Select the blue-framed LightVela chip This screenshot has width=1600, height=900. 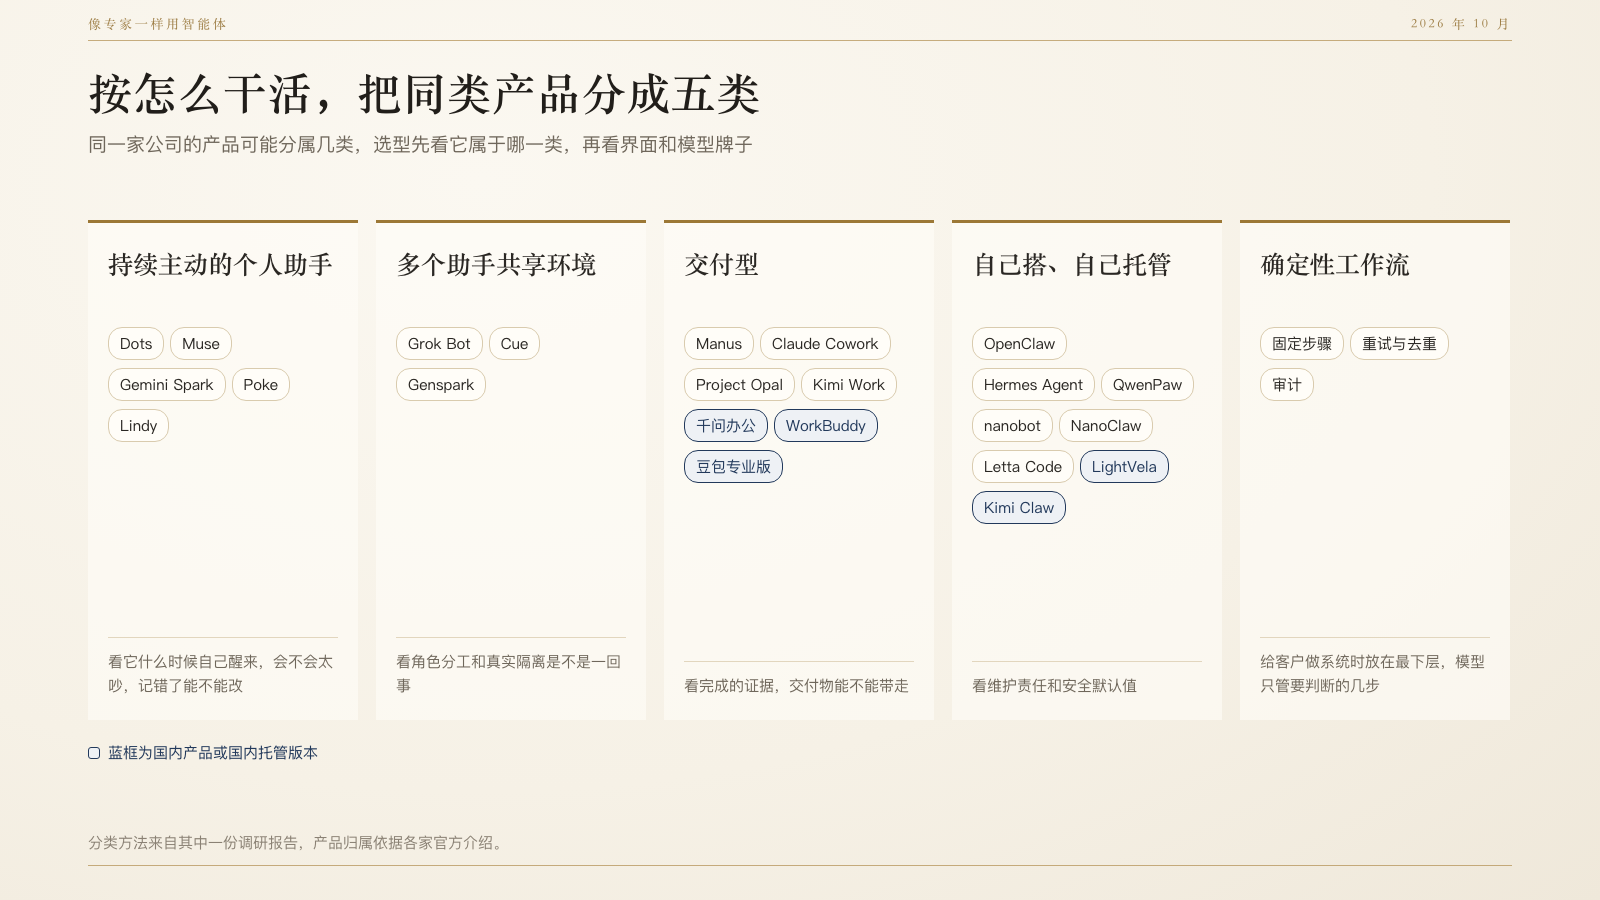coord(1124,467)
